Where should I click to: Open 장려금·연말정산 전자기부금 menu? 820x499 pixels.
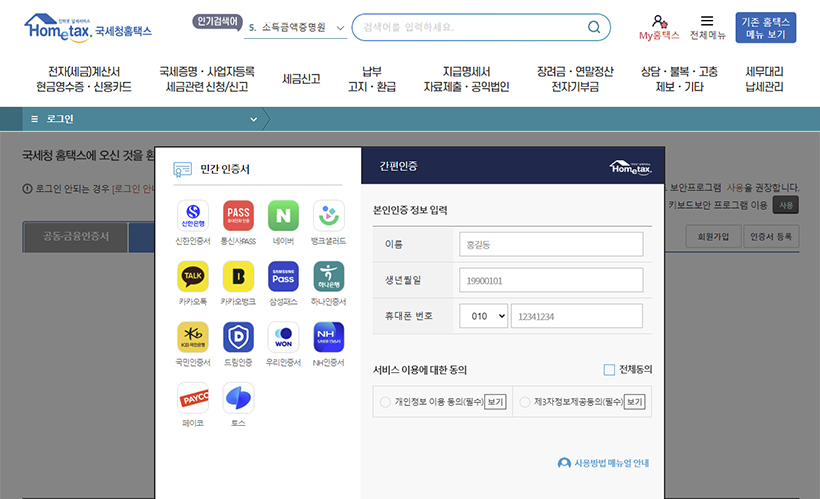[575, 79]
